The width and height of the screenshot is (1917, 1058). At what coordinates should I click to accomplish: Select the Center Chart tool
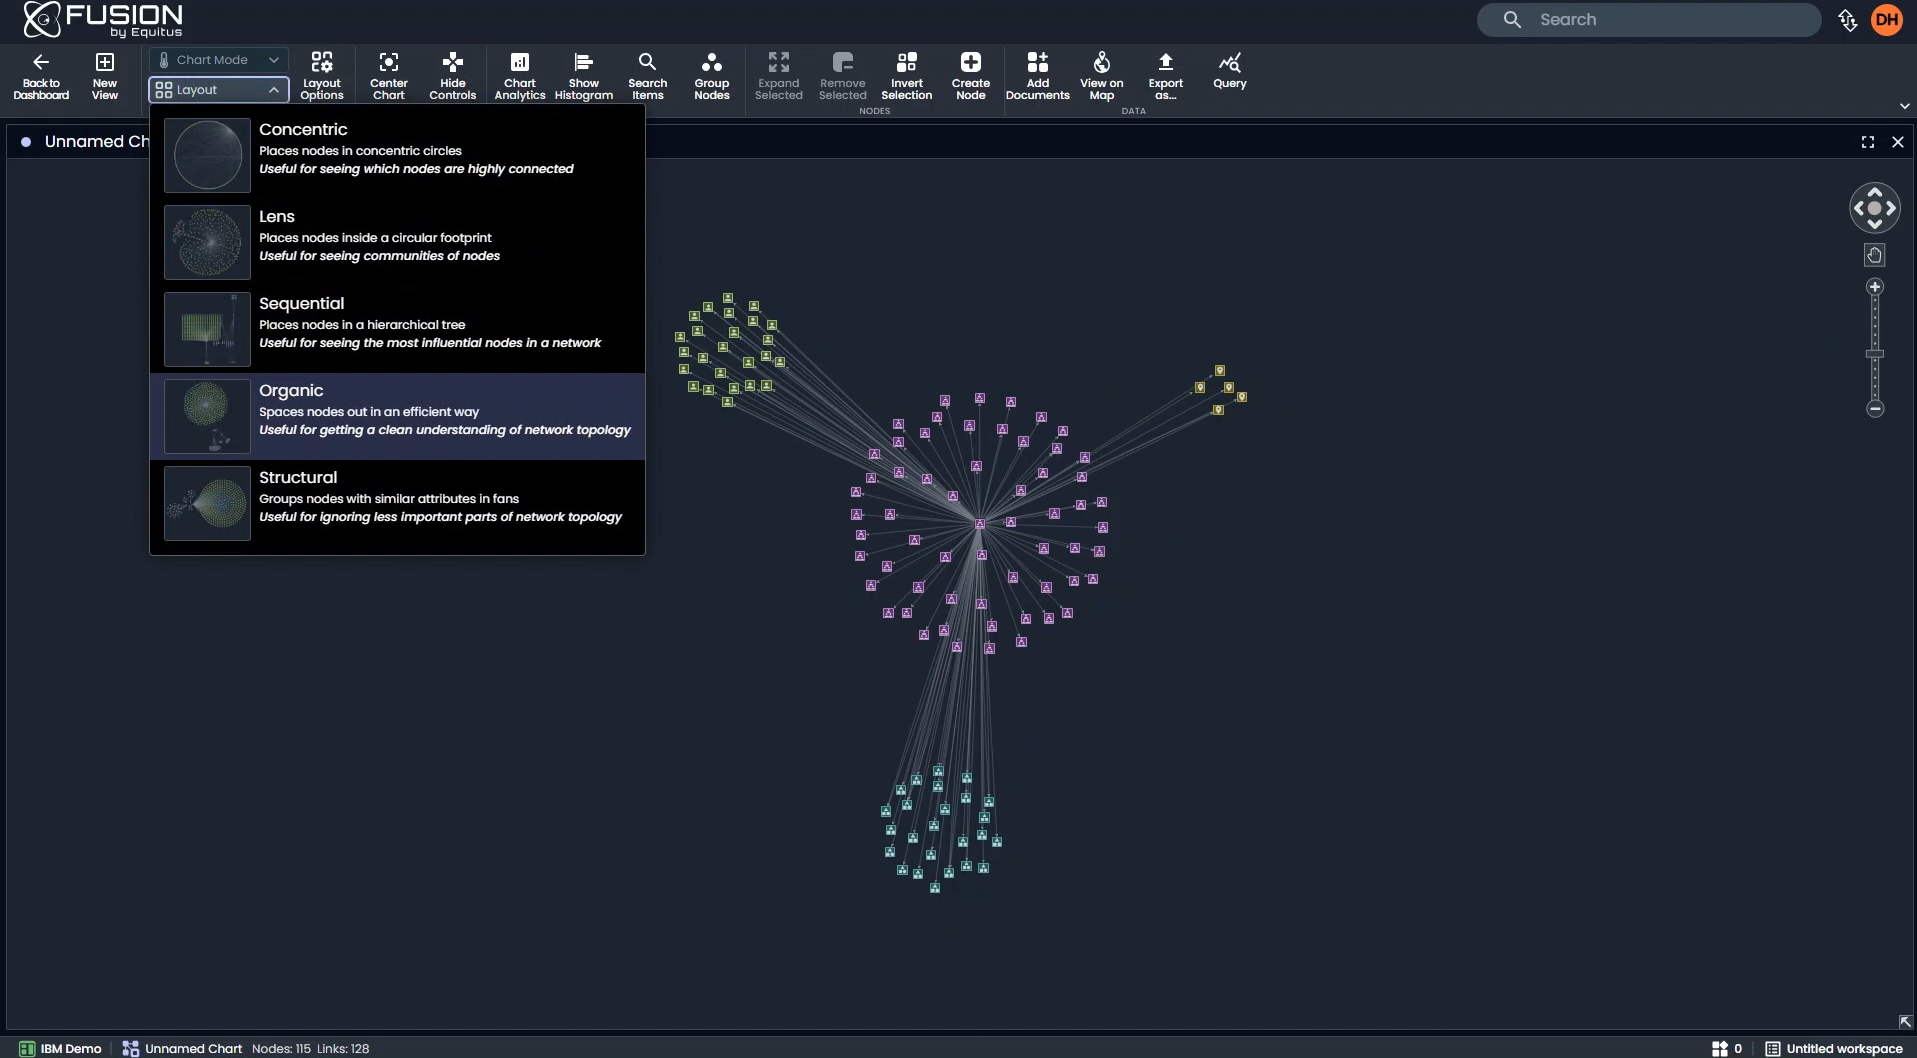click(388, 74)
